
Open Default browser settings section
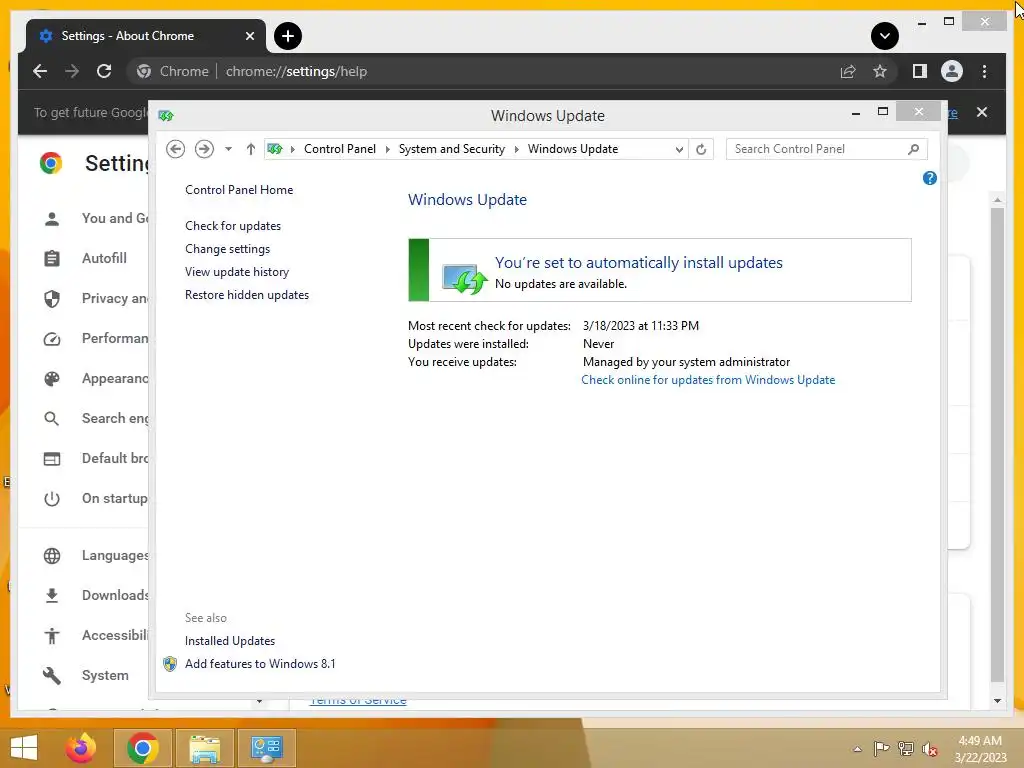pyautogui.click(x=95, y=458)
